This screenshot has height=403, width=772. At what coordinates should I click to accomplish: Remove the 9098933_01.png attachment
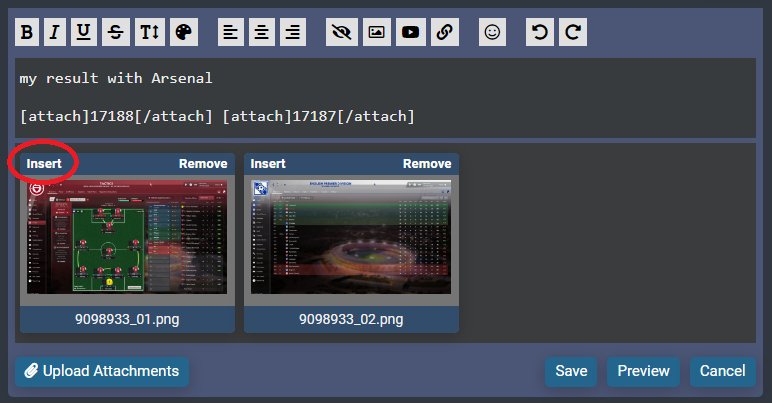(203, 164)
